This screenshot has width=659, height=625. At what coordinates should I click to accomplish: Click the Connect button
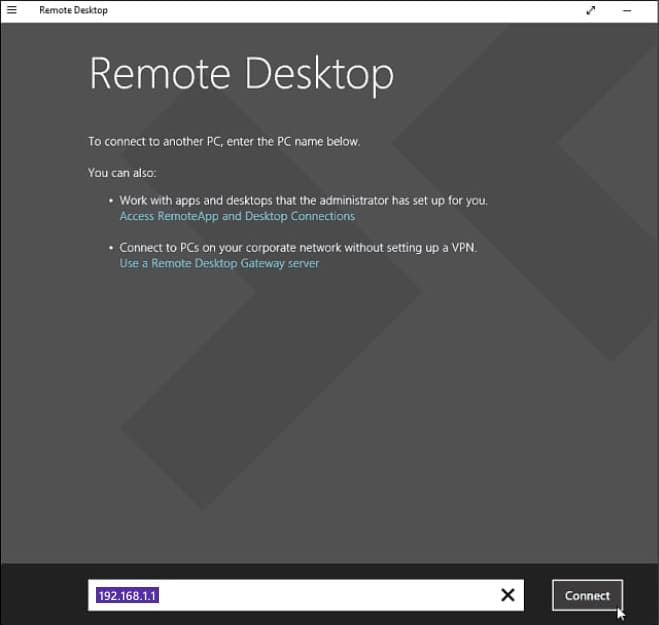click(587, 595)
